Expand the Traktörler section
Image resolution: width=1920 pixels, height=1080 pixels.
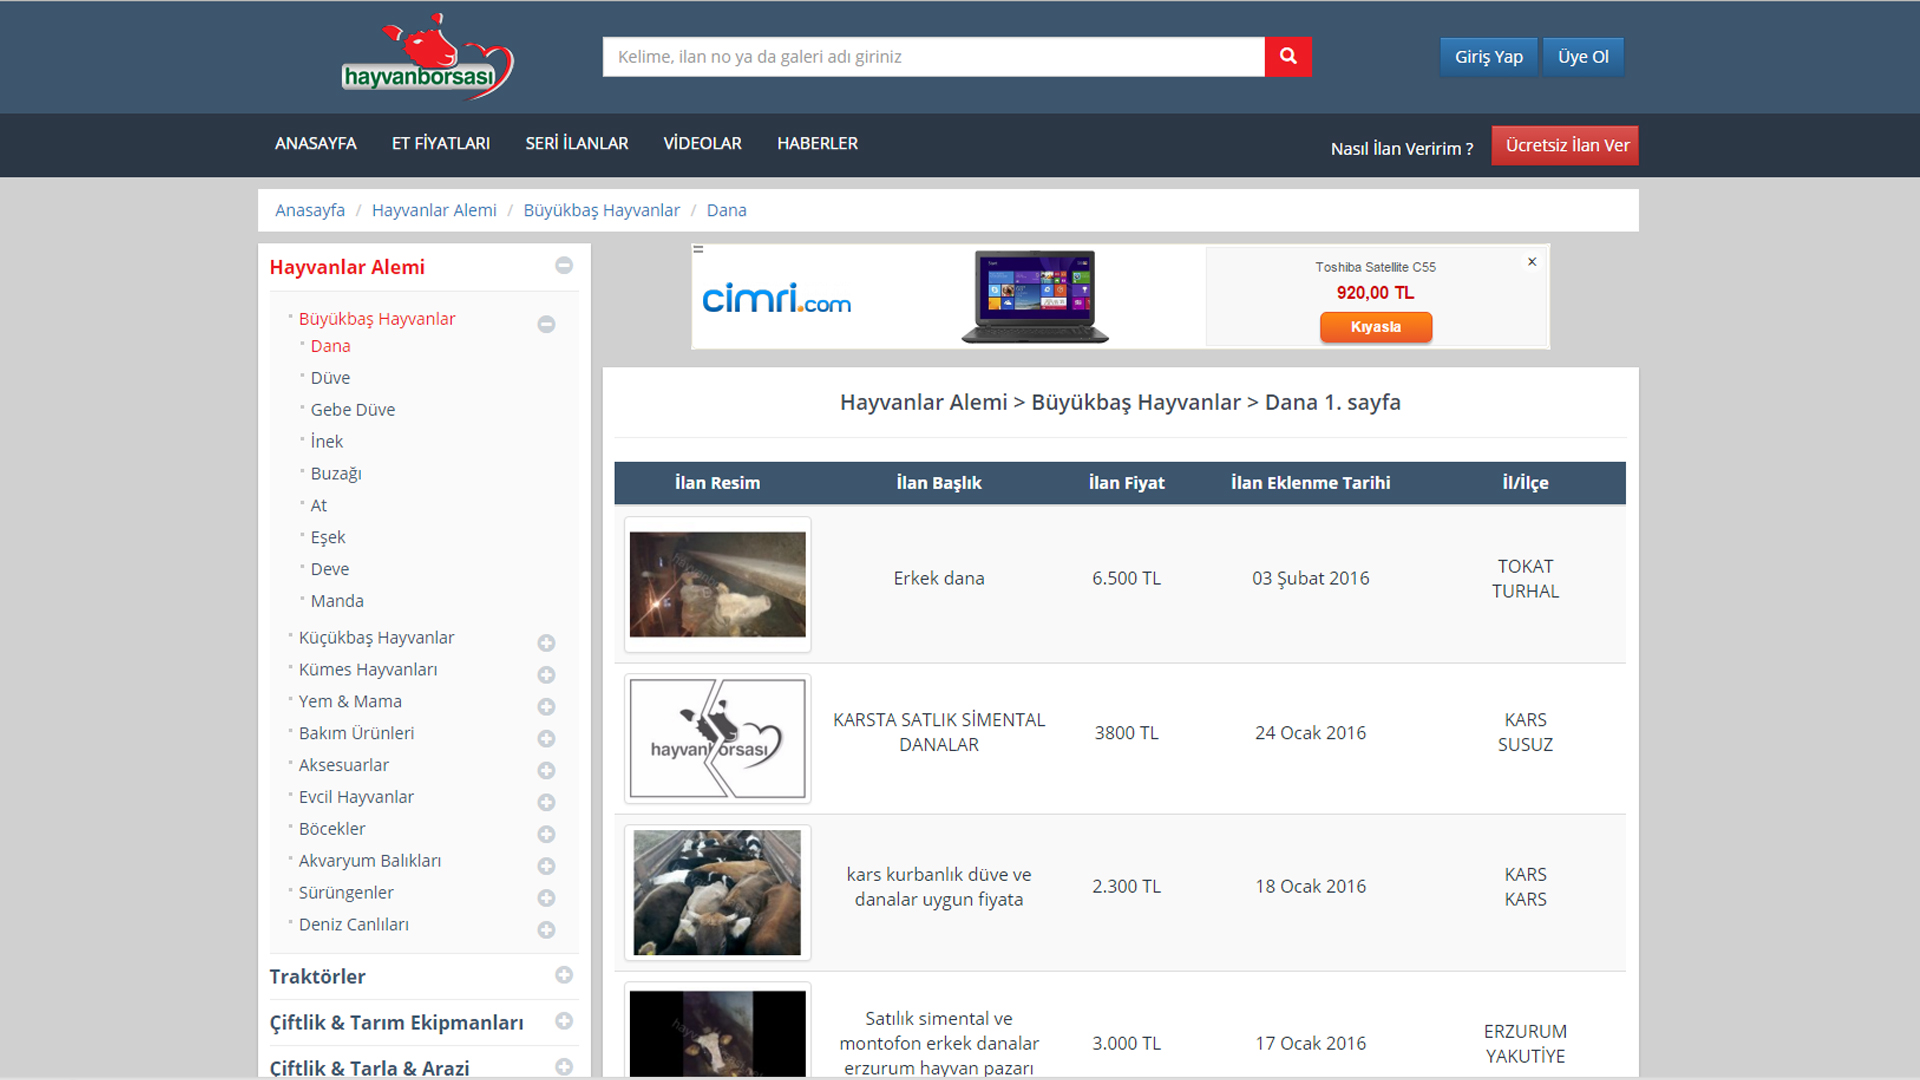point(564,975)
